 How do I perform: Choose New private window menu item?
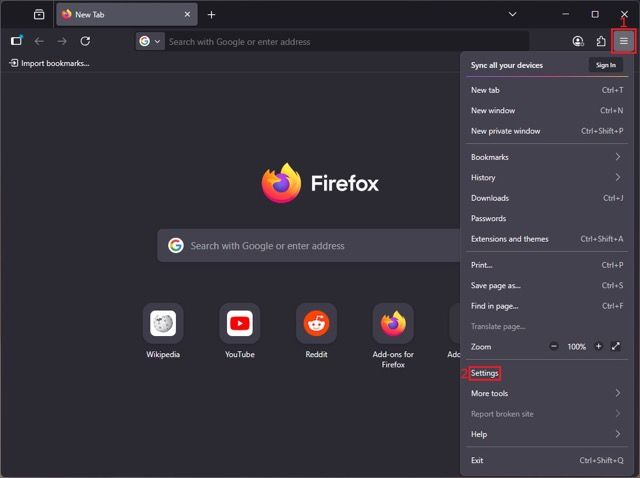click(506, 131)
